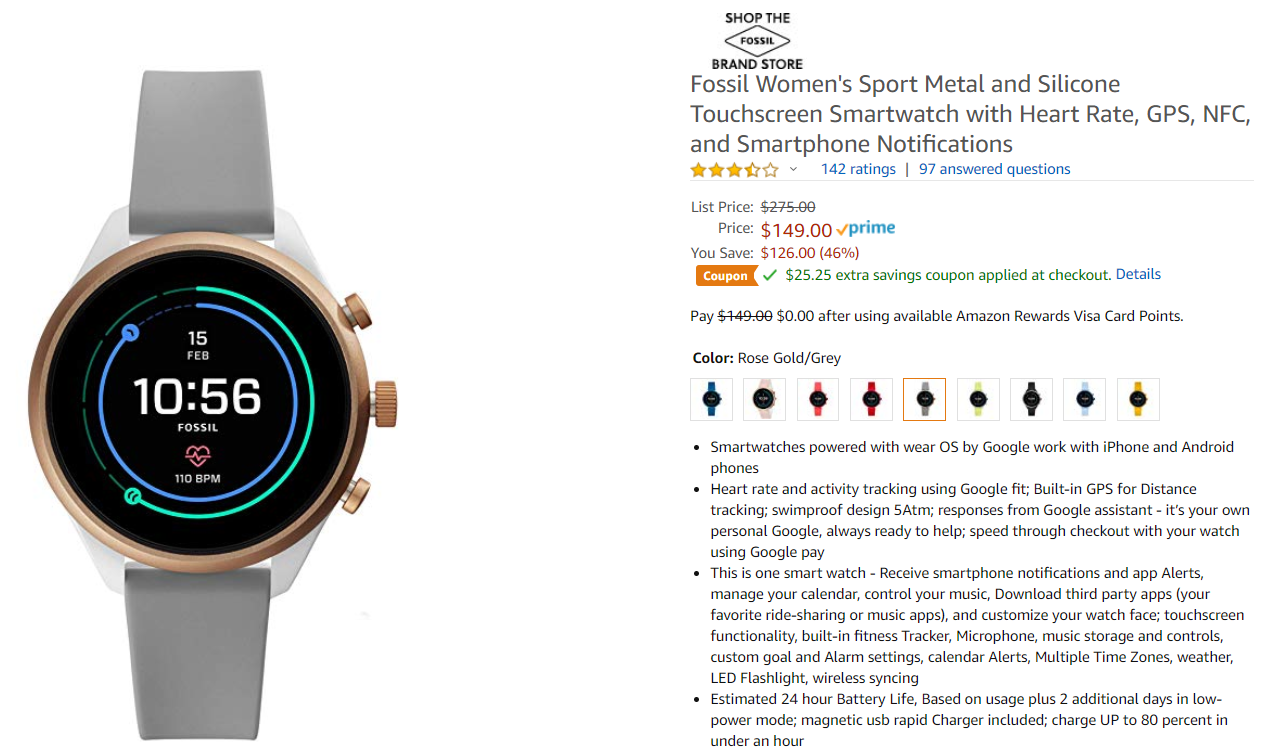1265x750 pixels.
Task: Click the Fossil smartwatch product title
Action: pos(970,114)
